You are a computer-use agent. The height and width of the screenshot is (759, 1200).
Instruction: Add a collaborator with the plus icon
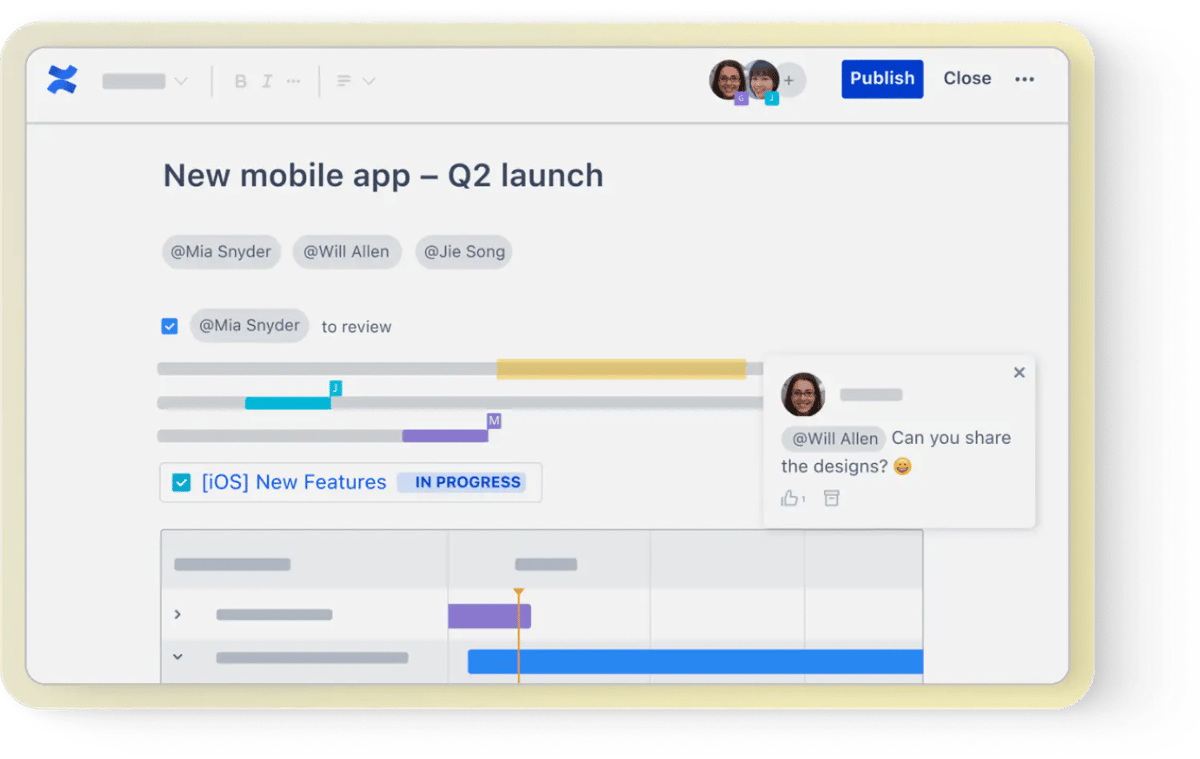(788, 80)
